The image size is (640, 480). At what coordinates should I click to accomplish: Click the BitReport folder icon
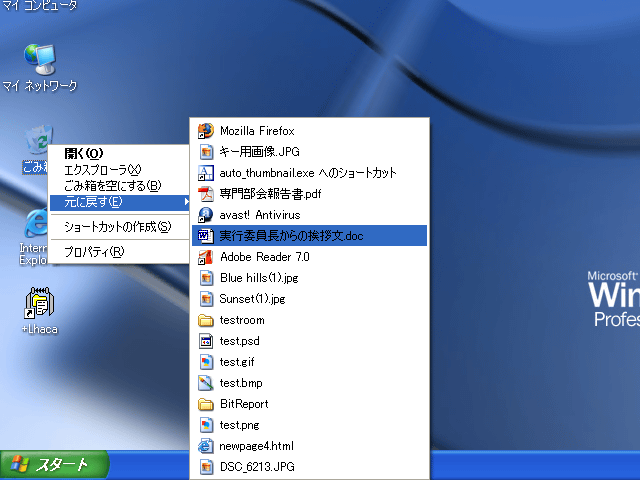[206, 404]
